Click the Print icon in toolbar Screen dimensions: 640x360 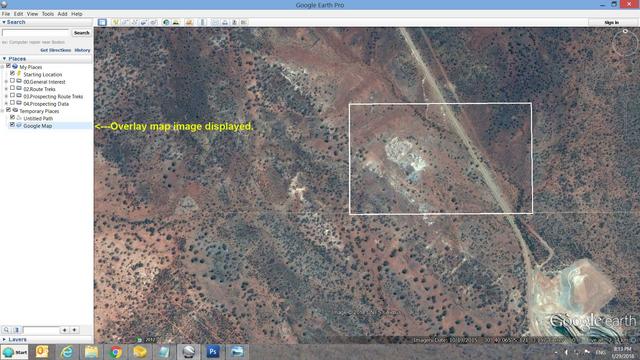tap(225, 22)
